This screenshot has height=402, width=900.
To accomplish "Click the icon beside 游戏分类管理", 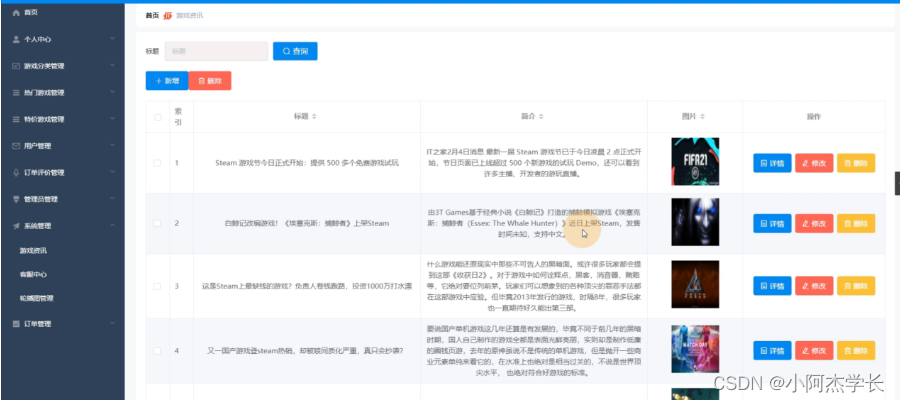I will pos(16,66).
